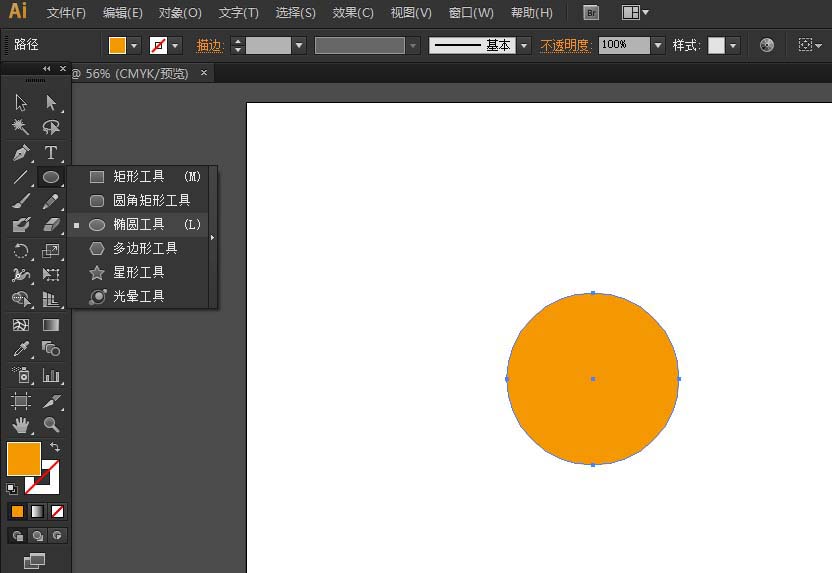Open opacity 100% dropdown arrow
832x573 pixels.
[658, 46]
